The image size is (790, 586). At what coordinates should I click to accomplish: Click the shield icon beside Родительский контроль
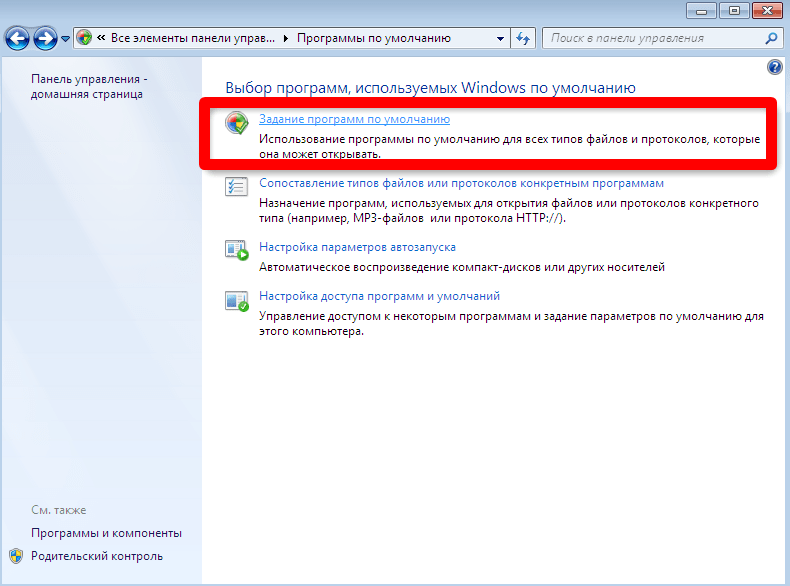pos(16,556)
